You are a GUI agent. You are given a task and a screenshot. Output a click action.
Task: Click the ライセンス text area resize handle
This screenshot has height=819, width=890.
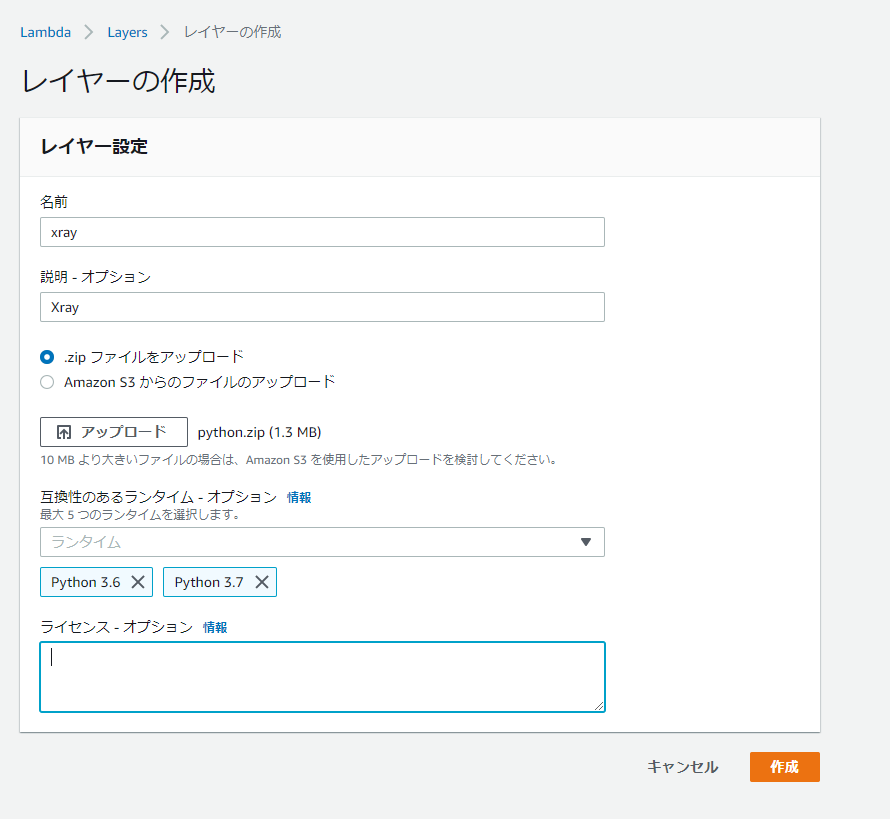pos(599,705)
